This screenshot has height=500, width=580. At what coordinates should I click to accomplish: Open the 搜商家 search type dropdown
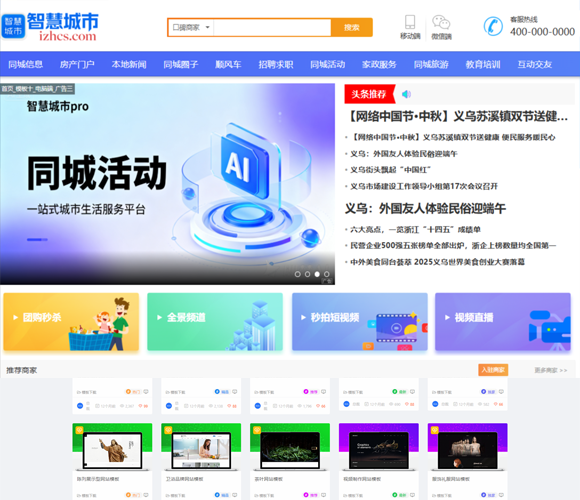pos(191,27)
